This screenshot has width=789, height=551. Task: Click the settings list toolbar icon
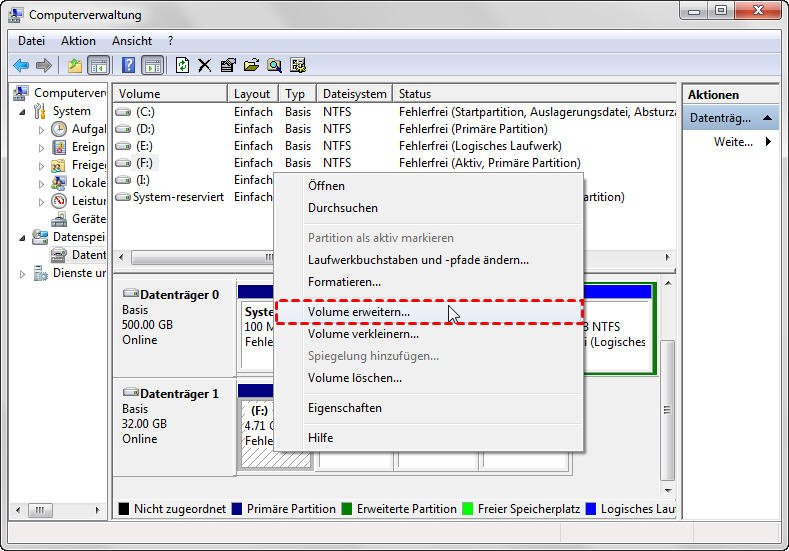pyautogui.click(x=298, y=65)
